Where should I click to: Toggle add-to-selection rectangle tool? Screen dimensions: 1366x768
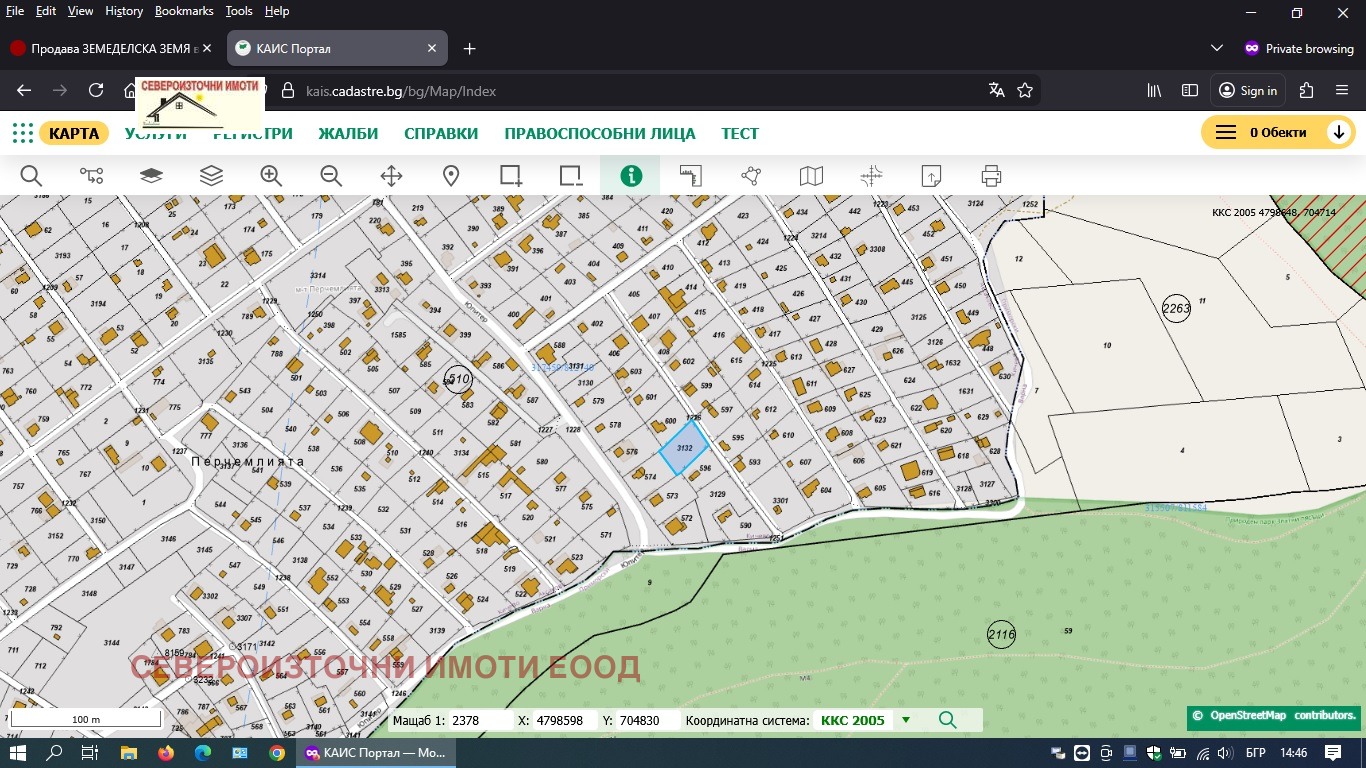click(x=511, y=176)
